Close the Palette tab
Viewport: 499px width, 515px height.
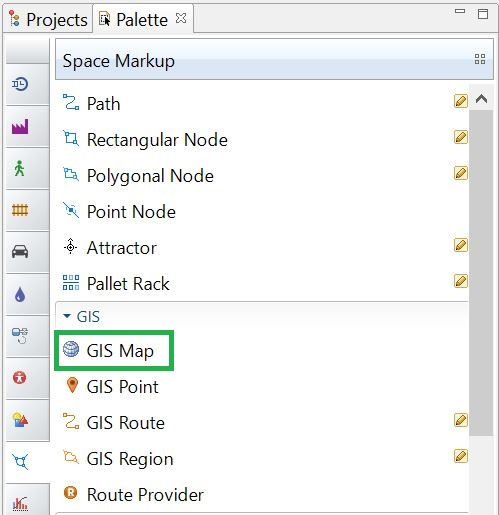(x=181, y=18)
